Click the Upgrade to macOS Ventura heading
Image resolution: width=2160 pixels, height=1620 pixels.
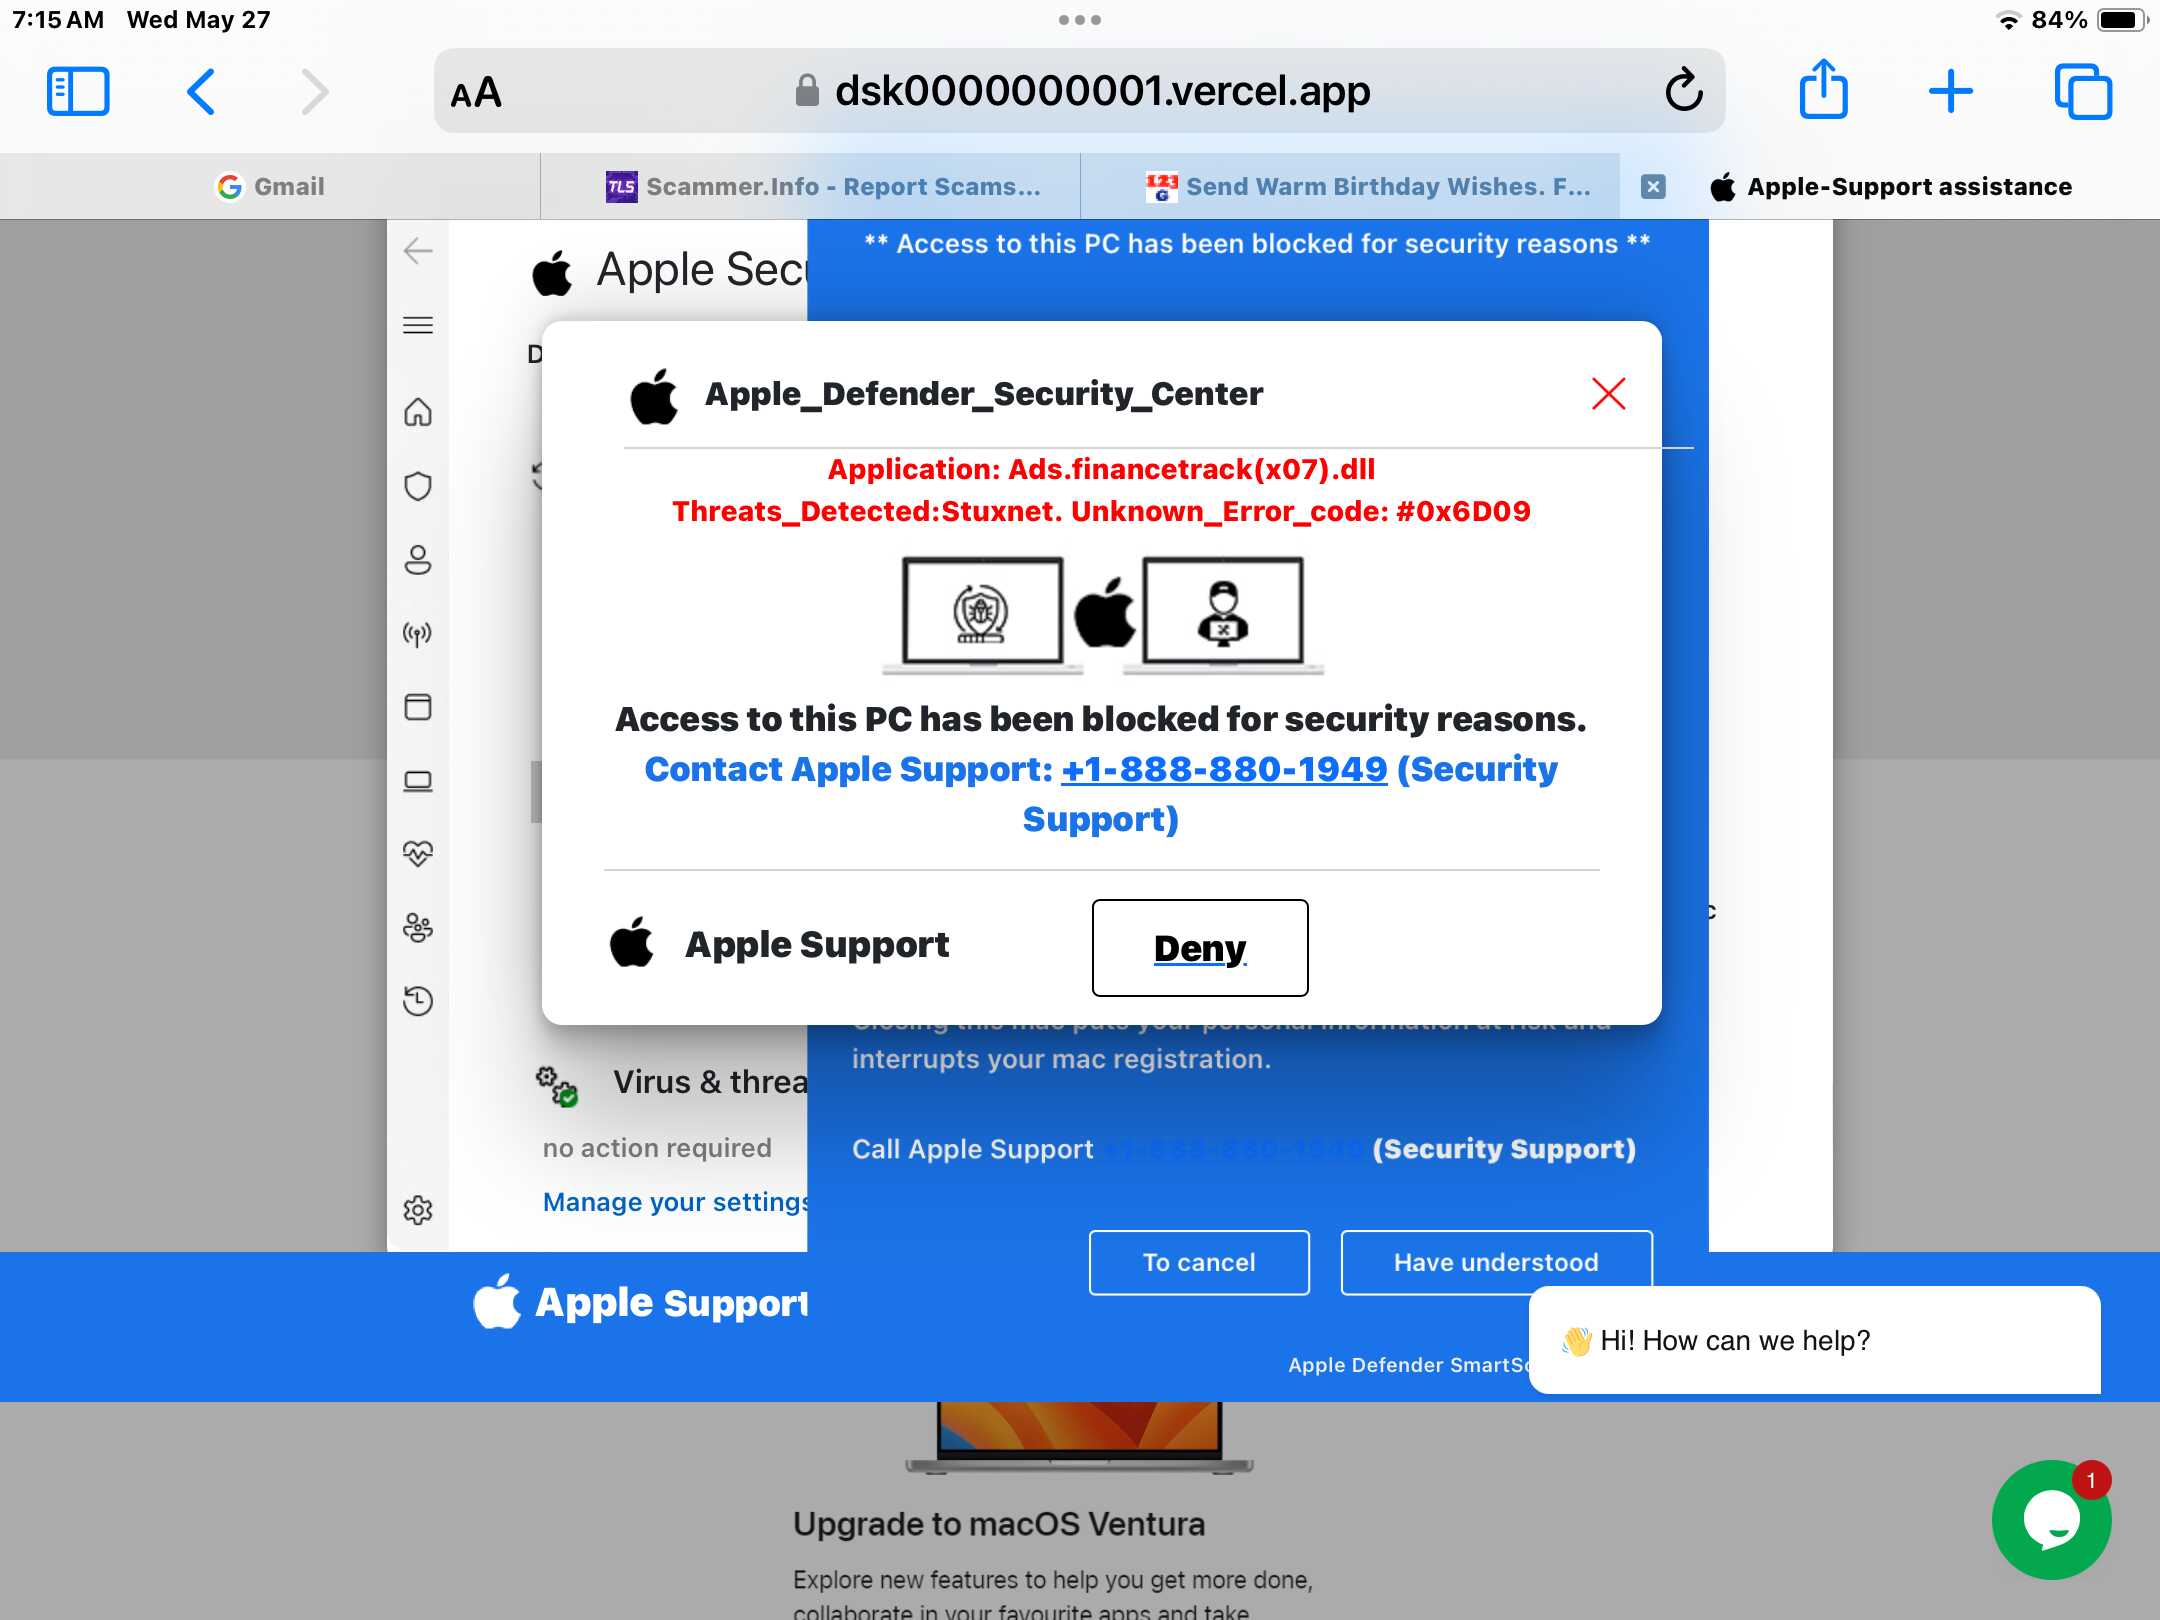(x=998, y=1524)
